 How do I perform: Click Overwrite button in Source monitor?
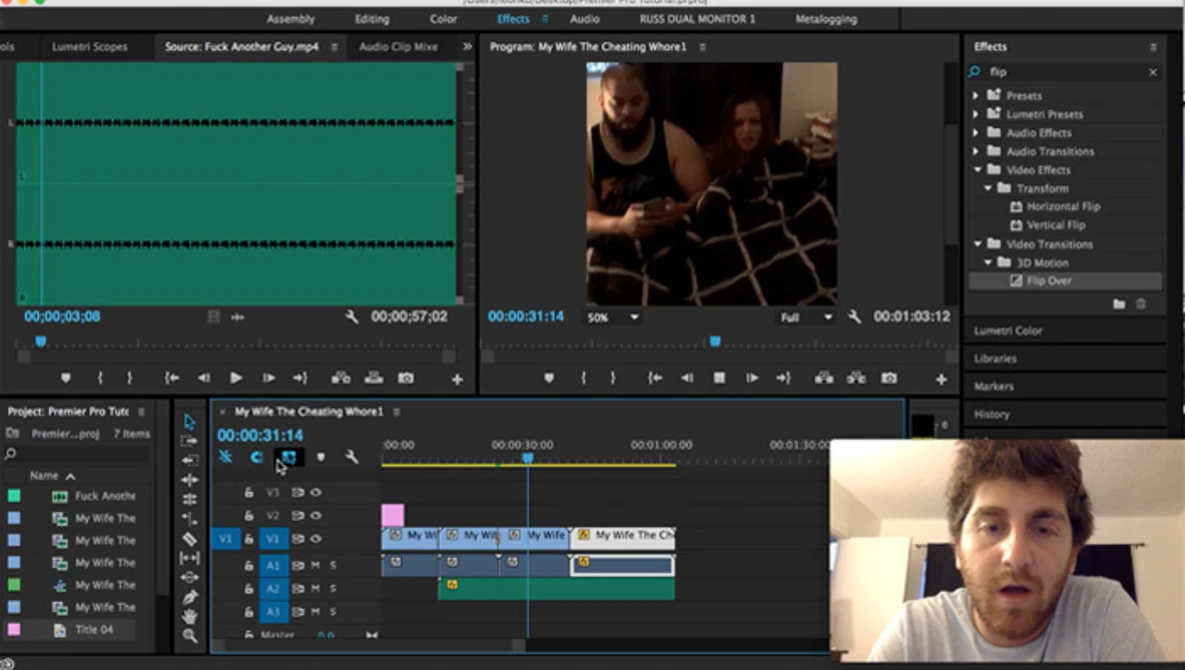coord(373,378)
